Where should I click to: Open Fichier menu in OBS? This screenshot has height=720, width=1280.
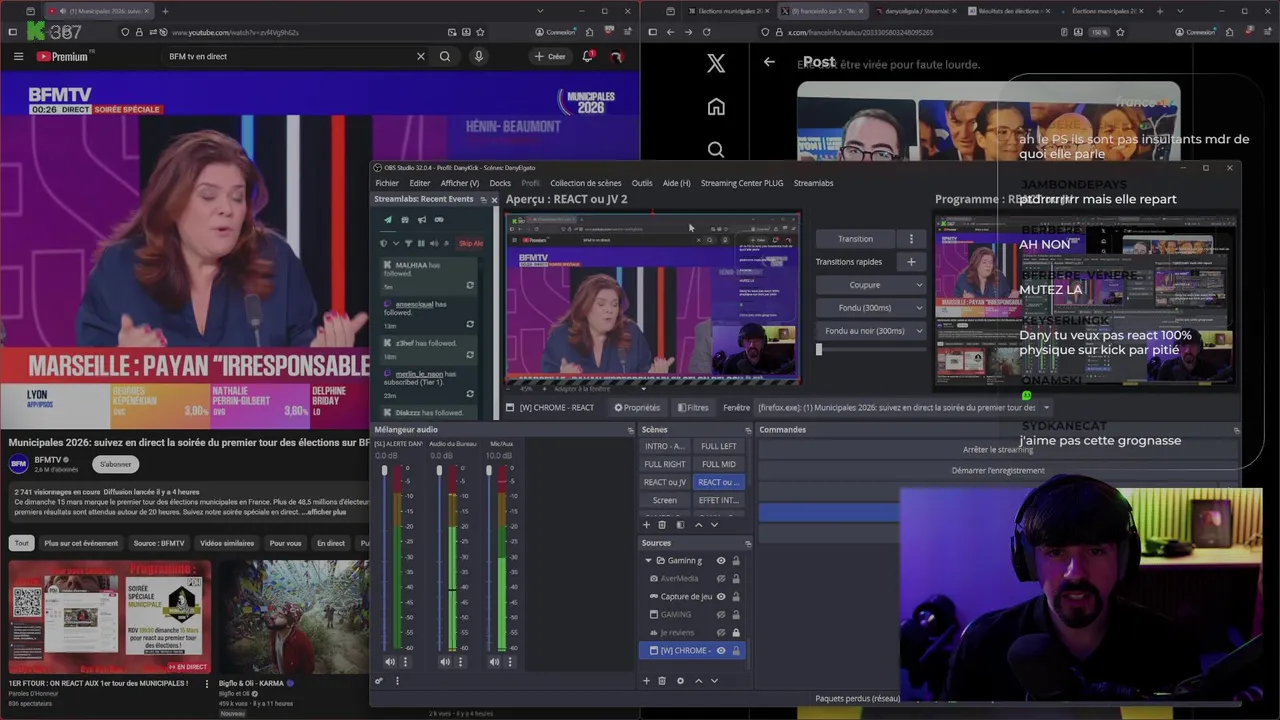(x=387, y=183)
